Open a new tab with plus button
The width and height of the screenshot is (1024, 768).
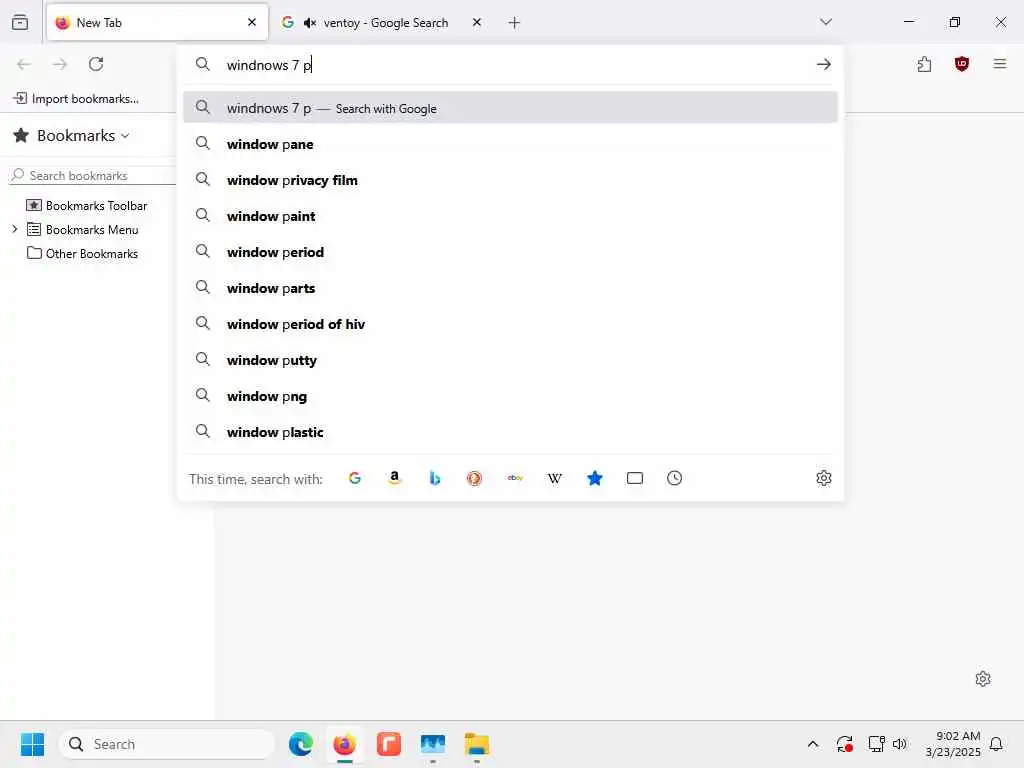[514, 23]
